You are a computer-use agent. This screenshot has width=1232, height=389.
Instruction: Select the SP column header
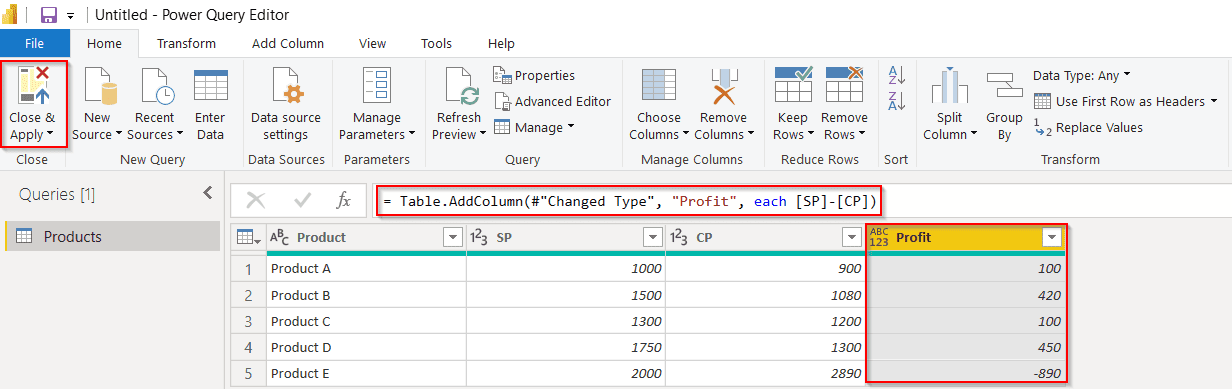click(566, 237)
